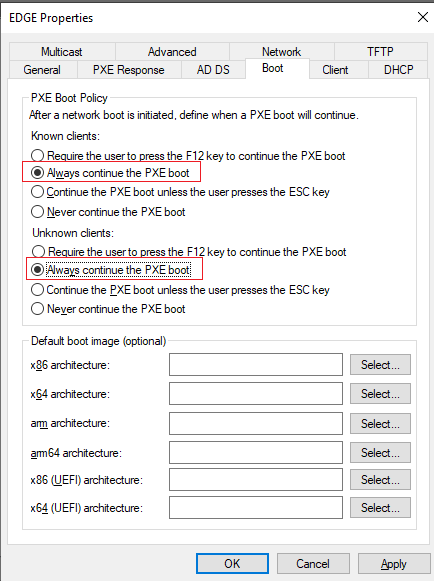434x581 pixels.
Task: Pick Always continue PXE boot for unknown clients
Action: tap(37, 270)
